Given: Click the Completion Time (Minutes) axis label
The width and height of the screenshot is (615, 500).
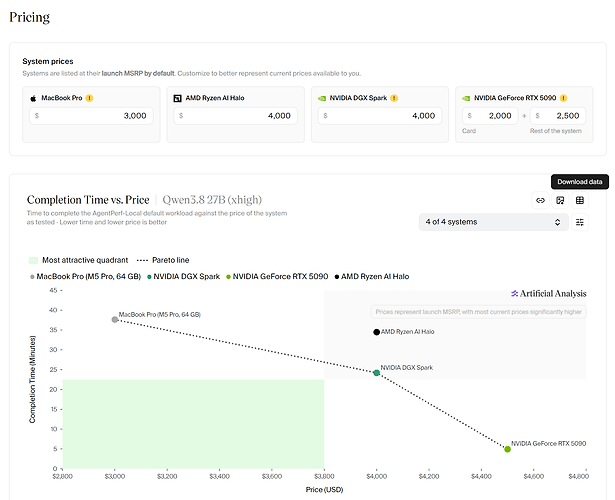Looking at the screenshot, I should [32, 379].
